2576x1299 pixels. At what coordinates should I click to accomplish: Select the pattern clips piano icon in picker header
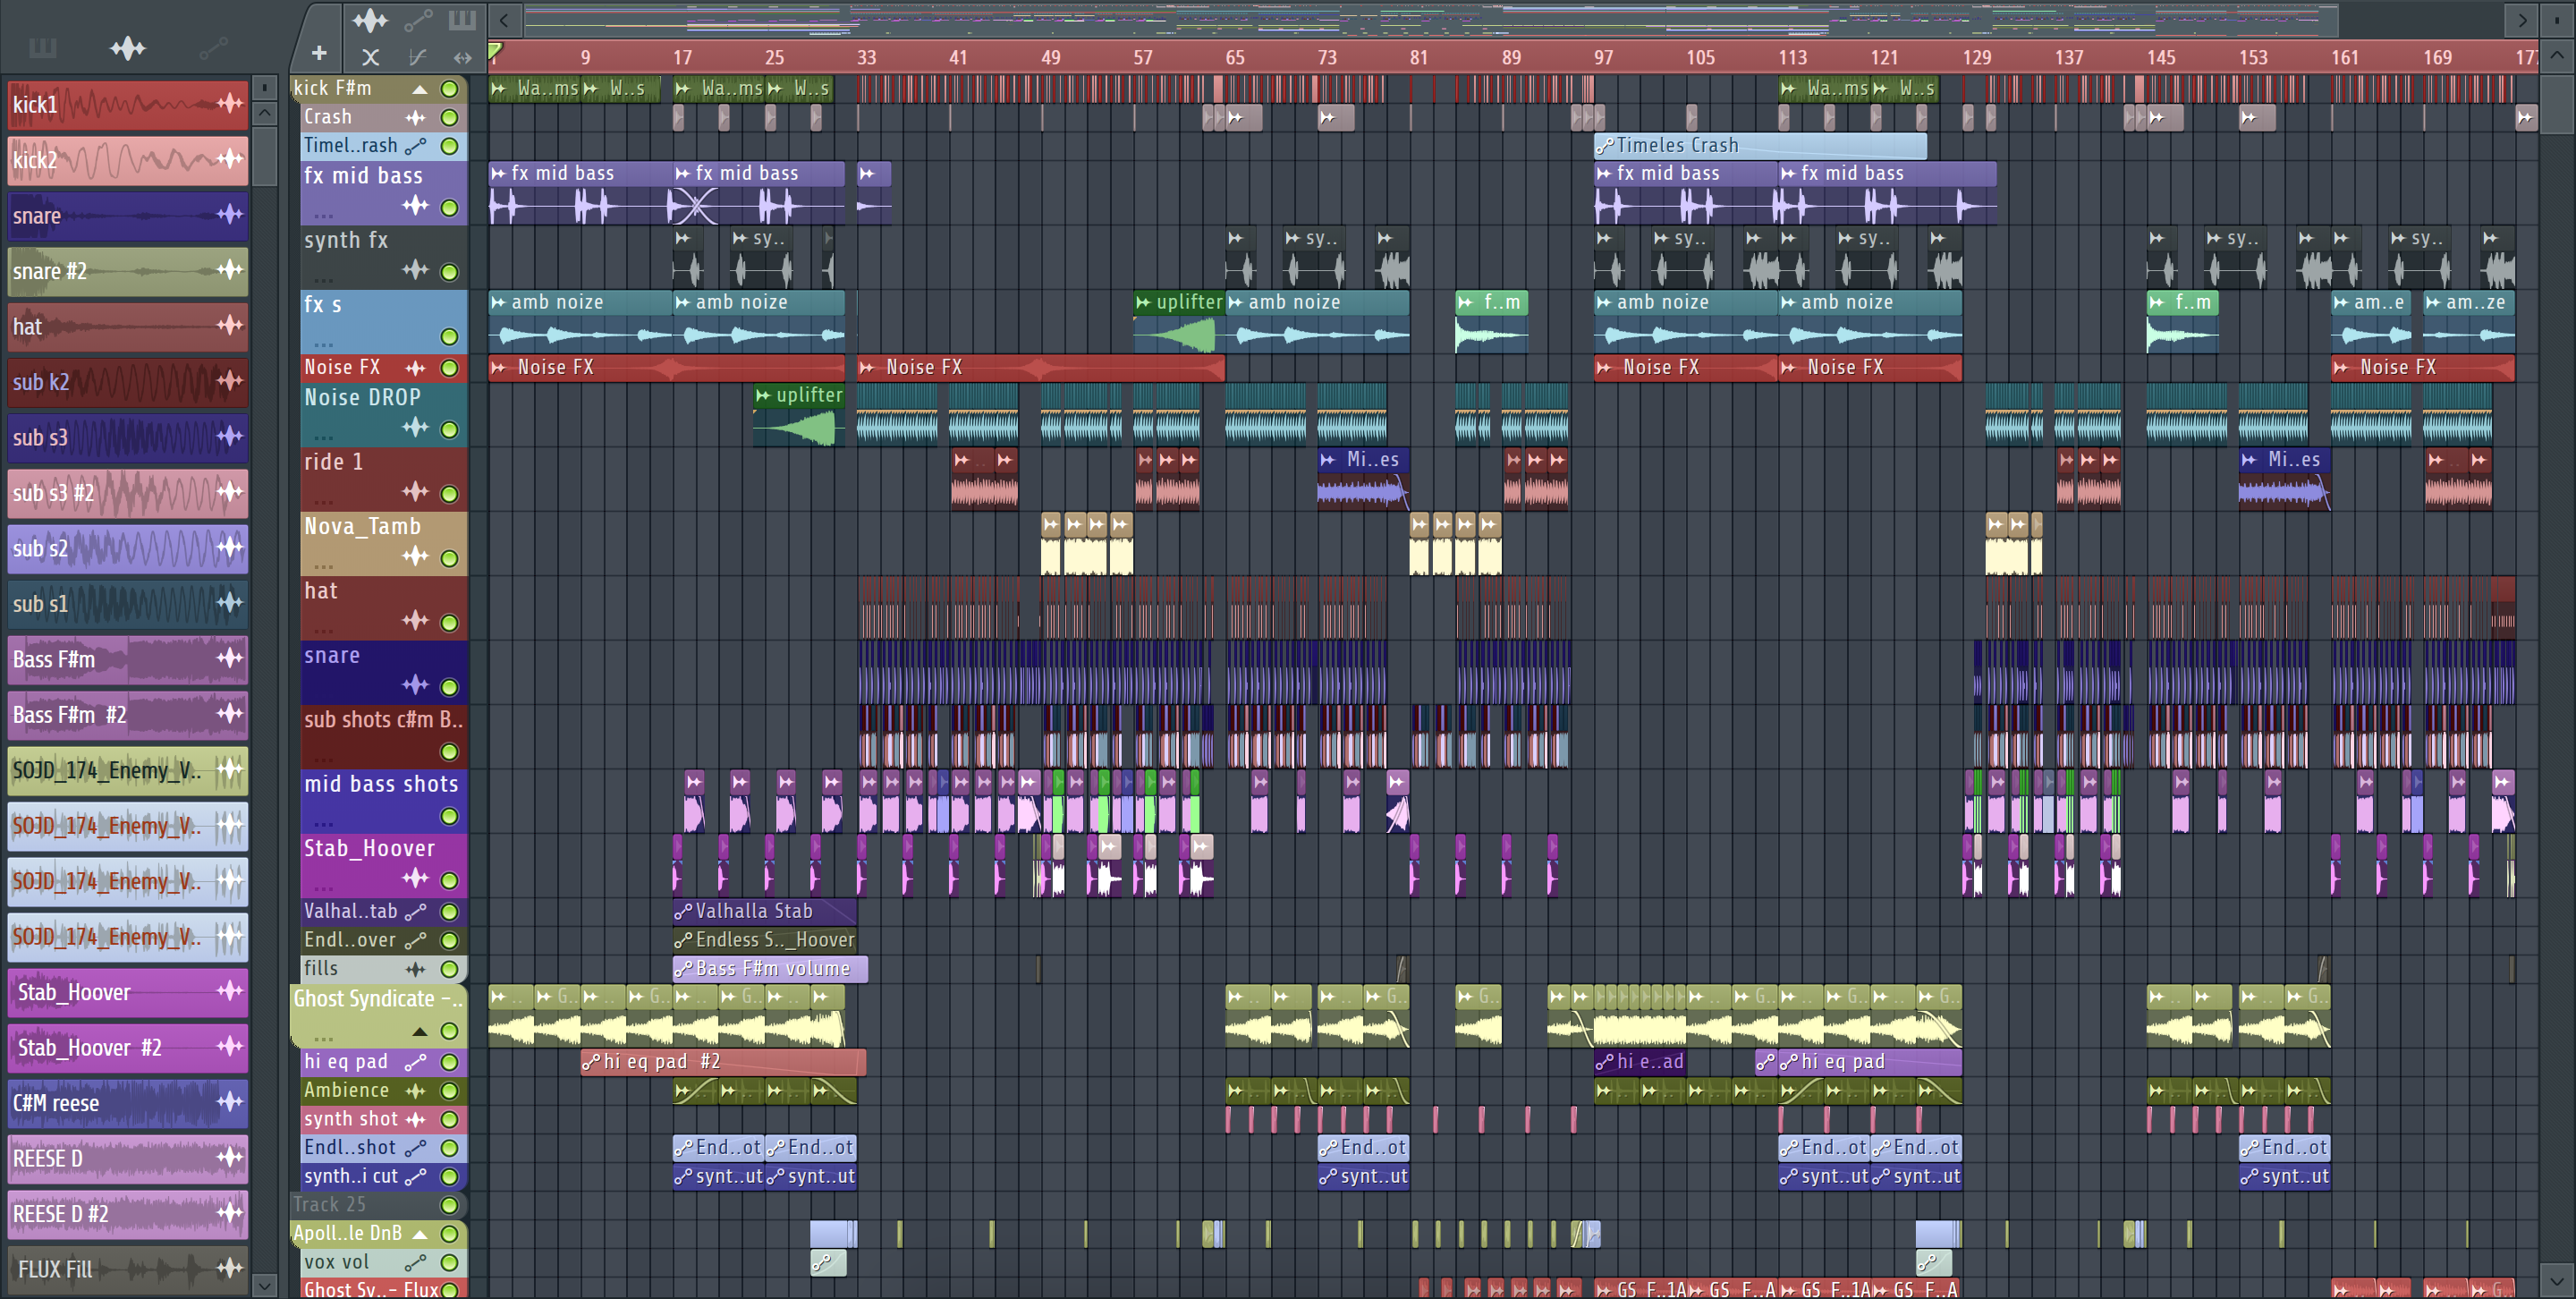[x=42, y=48]
